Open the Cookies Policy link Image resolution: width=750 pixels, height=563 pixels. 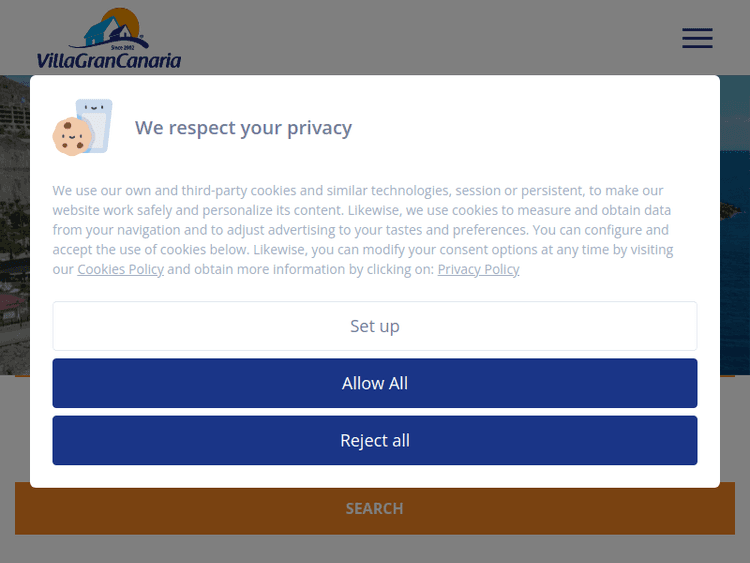120,269
